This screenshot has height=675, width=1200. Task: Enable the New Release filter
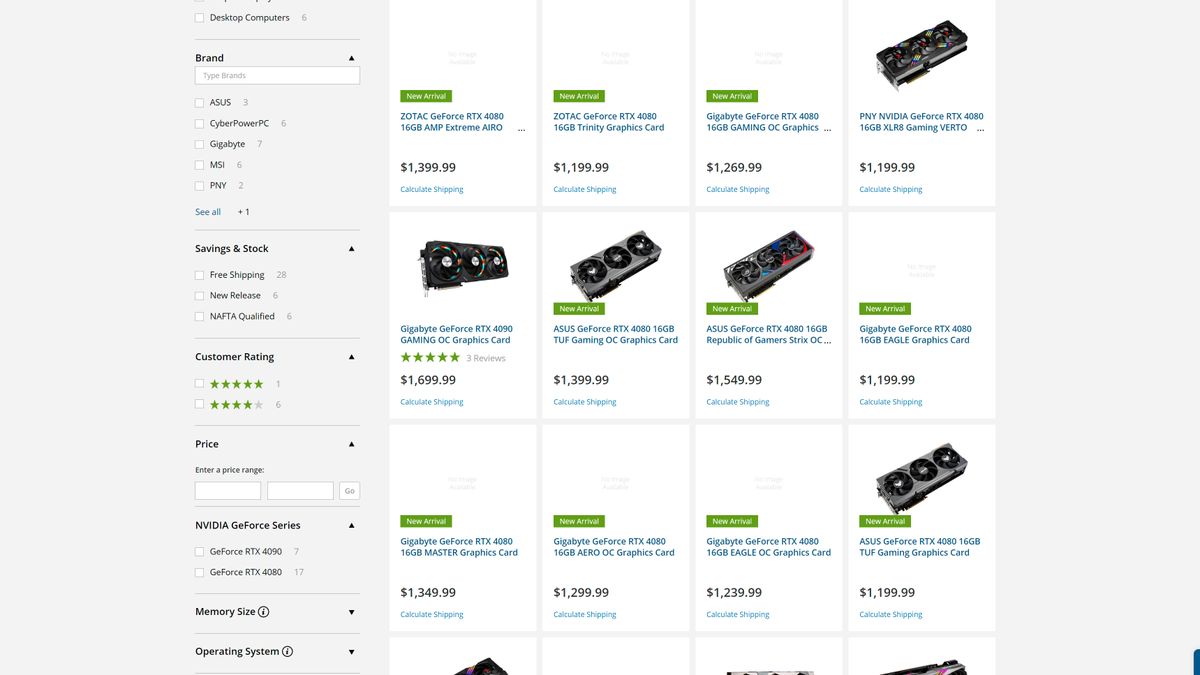point(200,296)
